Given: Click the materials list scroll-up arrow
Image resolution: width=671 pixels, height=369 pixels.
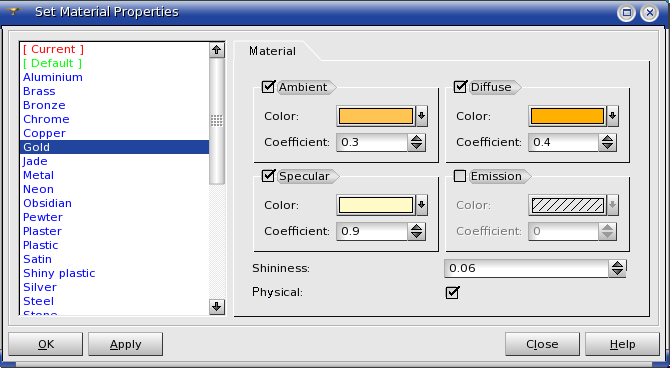Looking at the screenshot, I should pyautogui.click(x=217, y=50).
